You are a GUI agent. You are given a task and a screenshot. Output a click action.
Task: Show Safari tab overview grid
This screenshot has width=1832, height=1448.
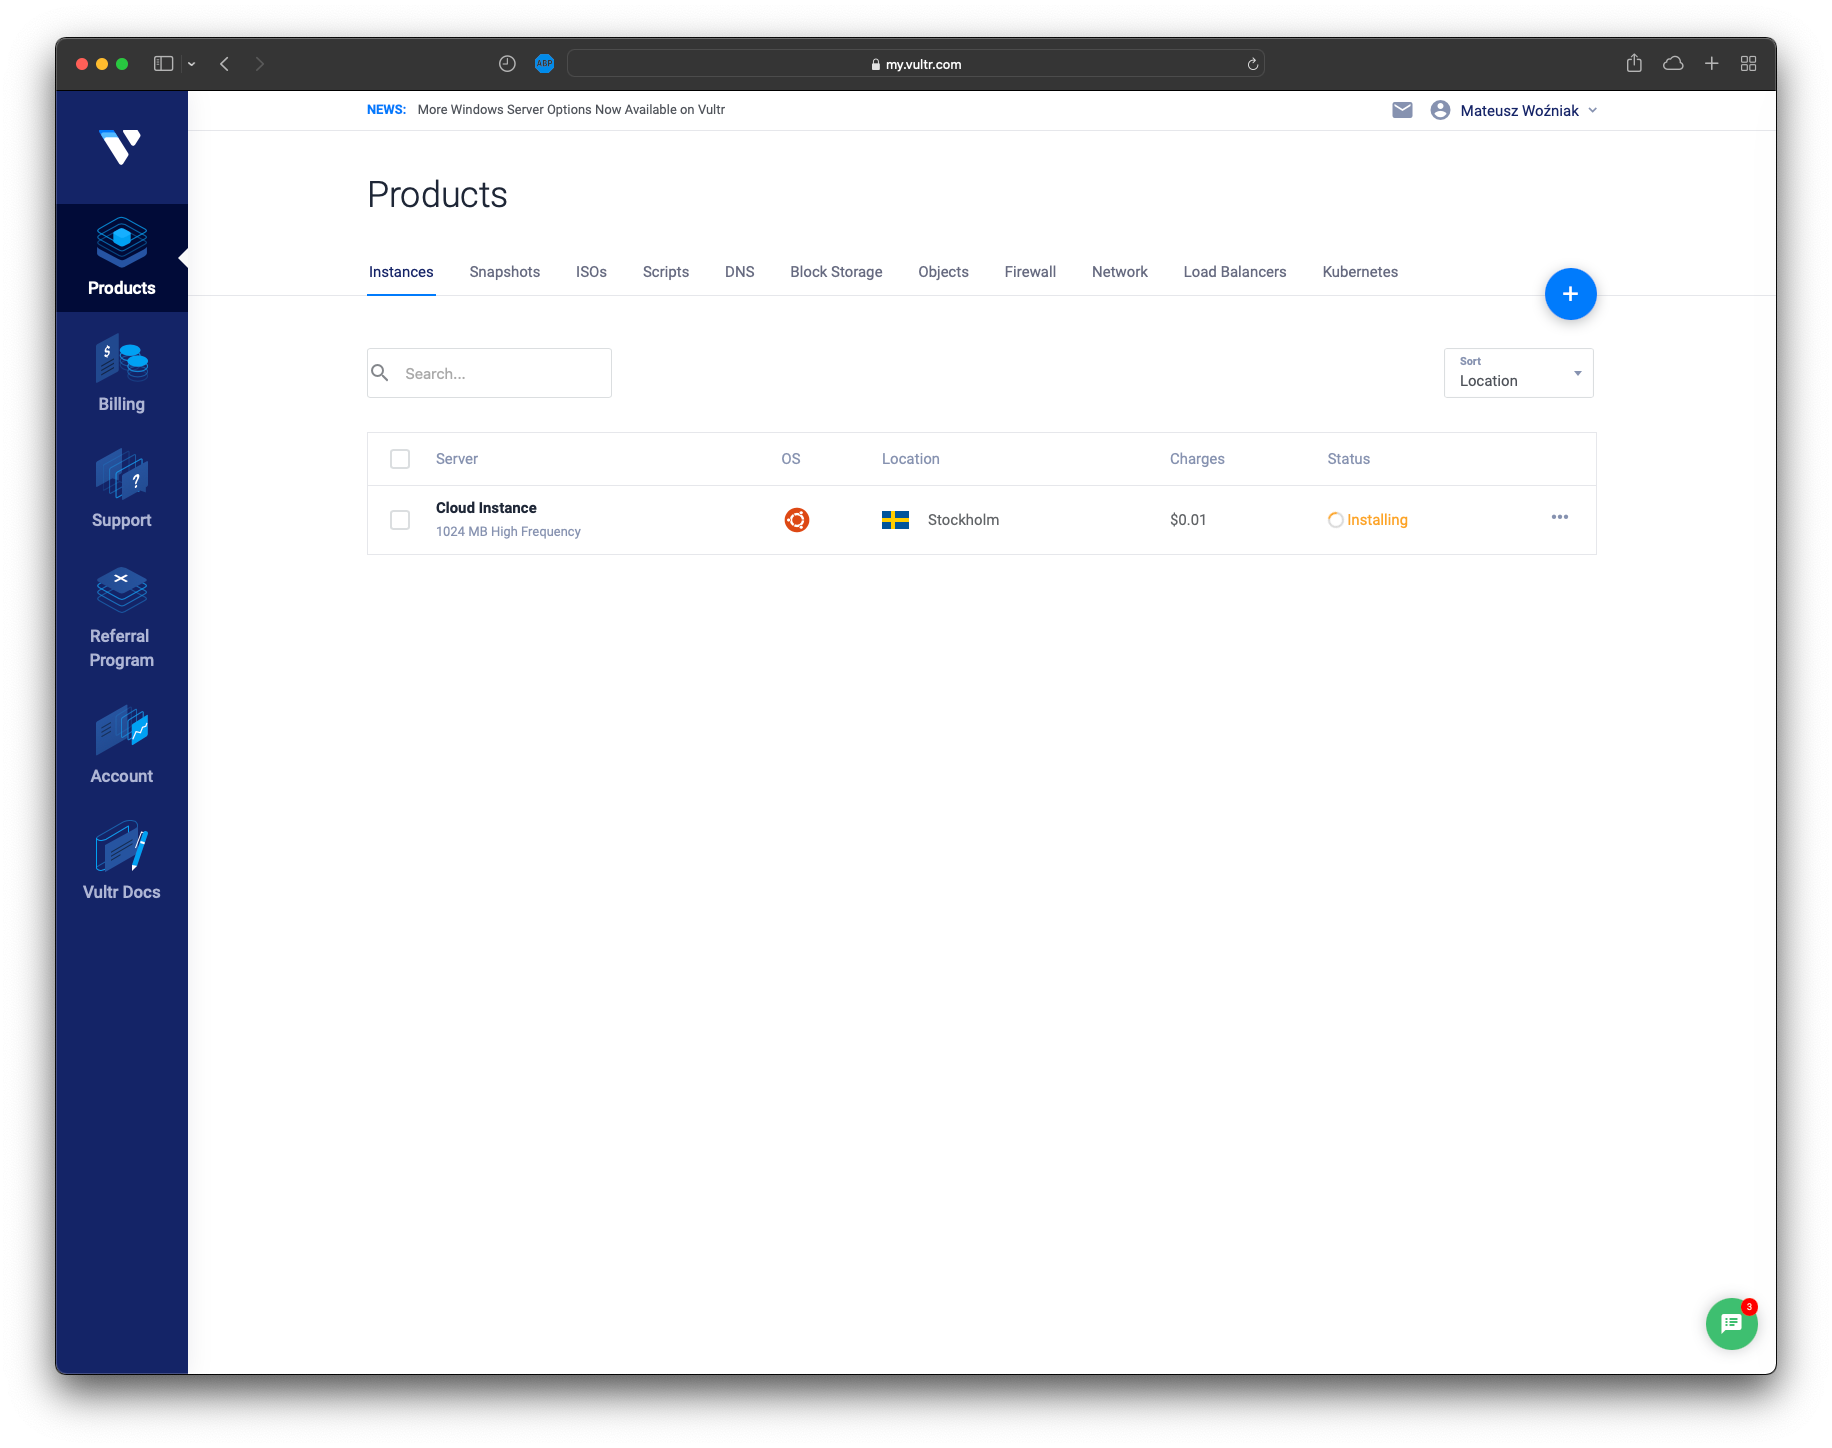(1748, 64)
